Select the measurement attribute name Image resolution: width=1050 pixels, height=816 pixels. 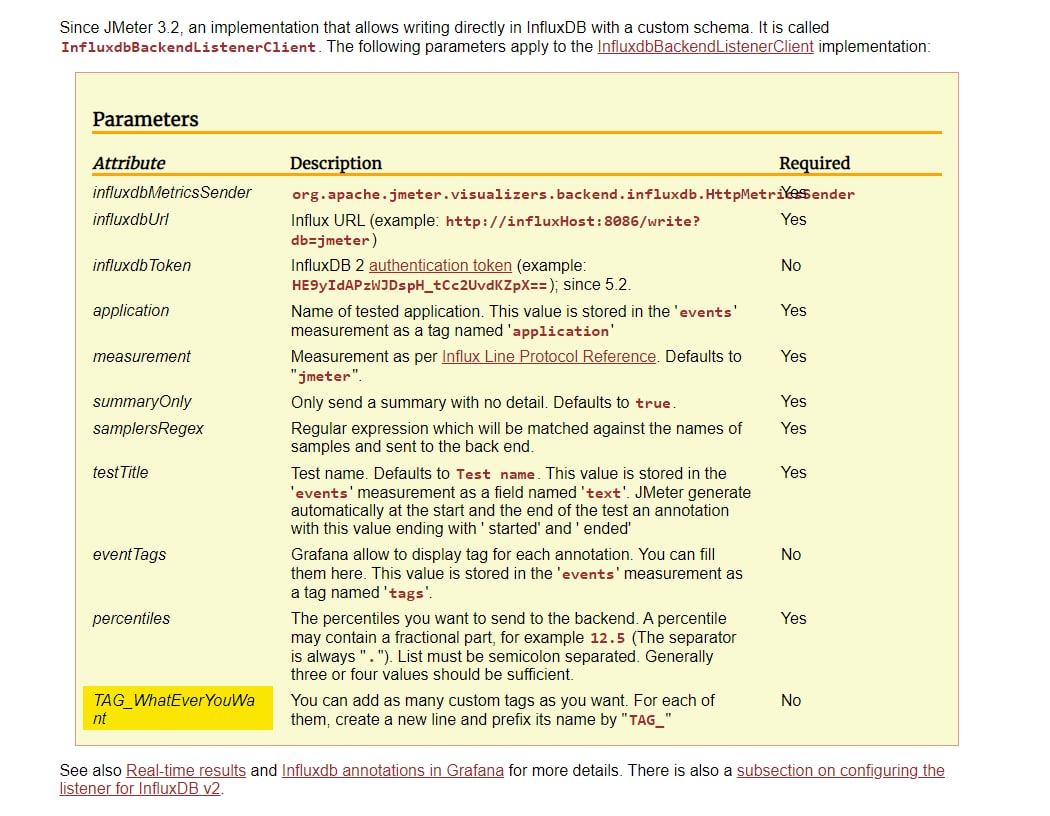point(141,357)
